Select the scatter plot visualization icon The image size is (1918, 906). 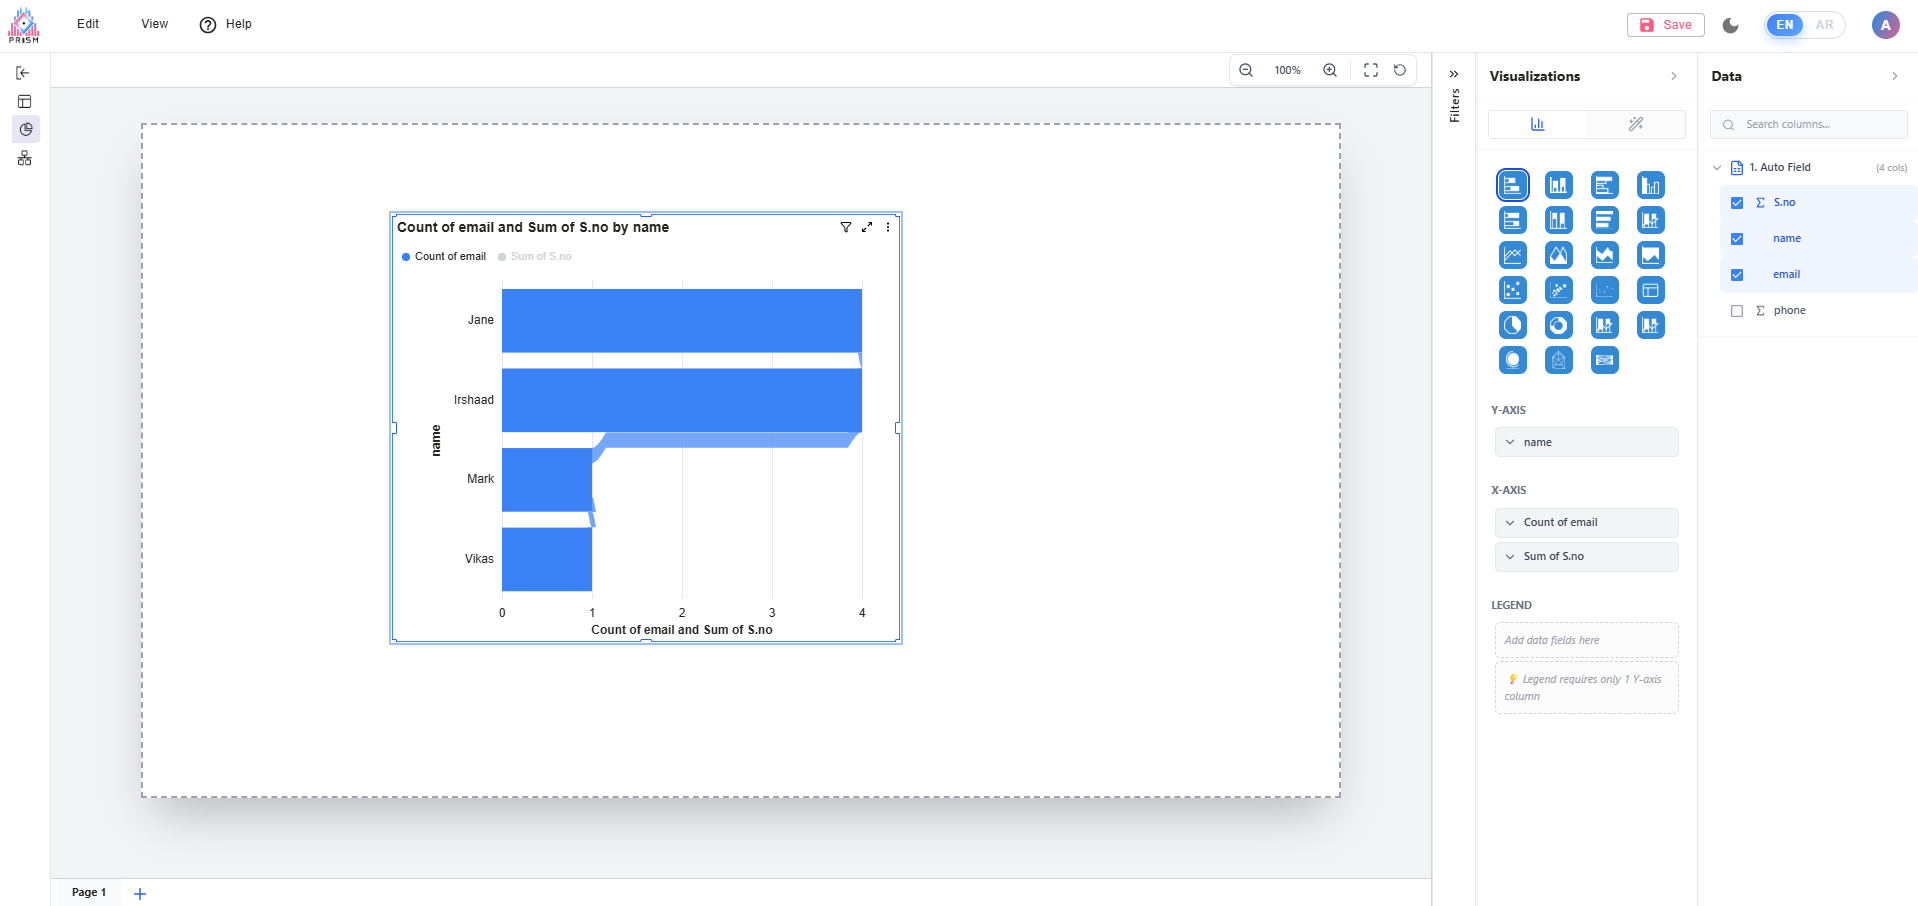click(x=1512, y=290)
